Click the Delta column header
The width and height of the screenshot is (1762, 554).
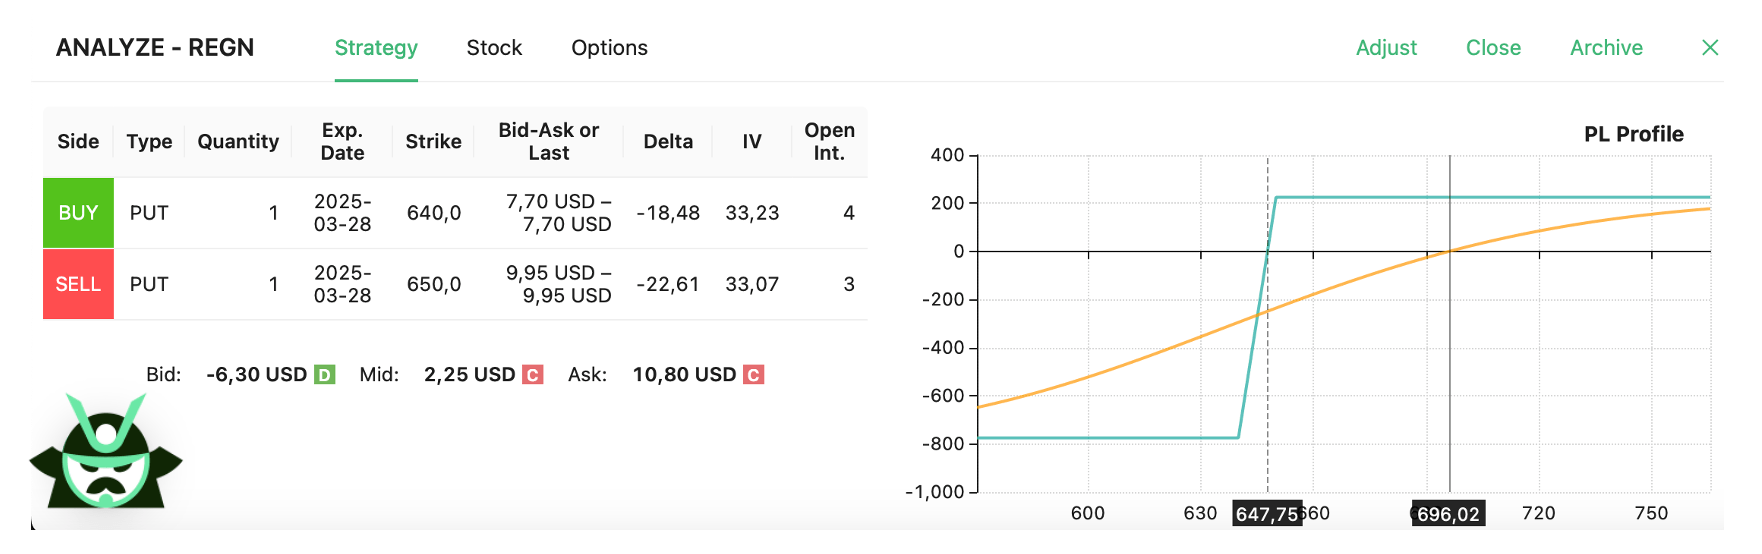(668, 142)
